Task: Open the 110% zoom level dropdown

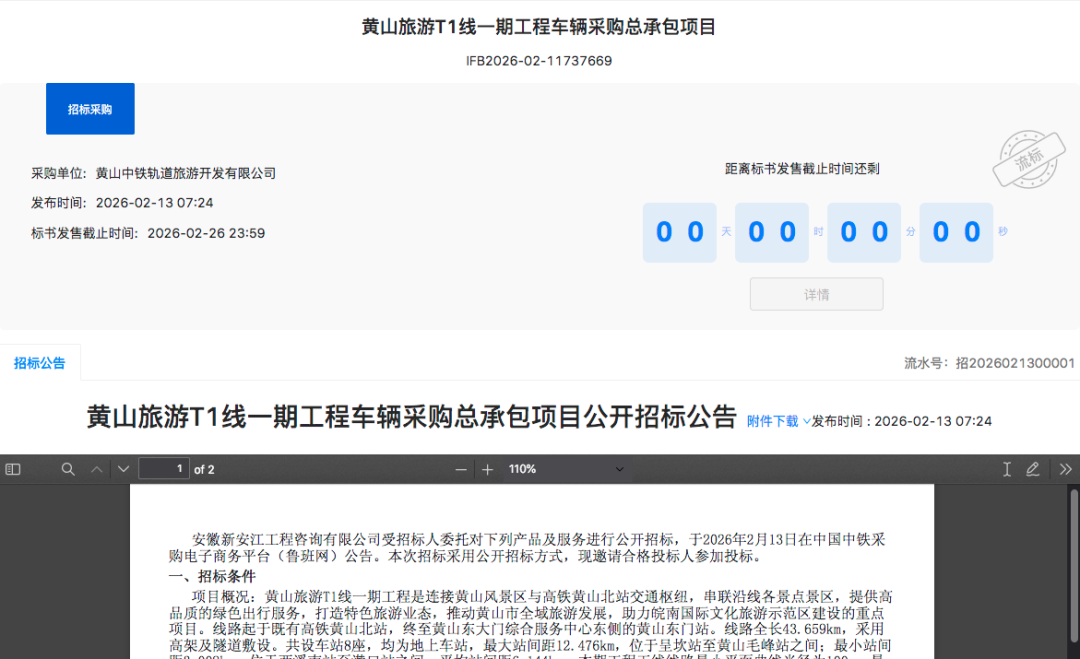Action: click(565, 469)
